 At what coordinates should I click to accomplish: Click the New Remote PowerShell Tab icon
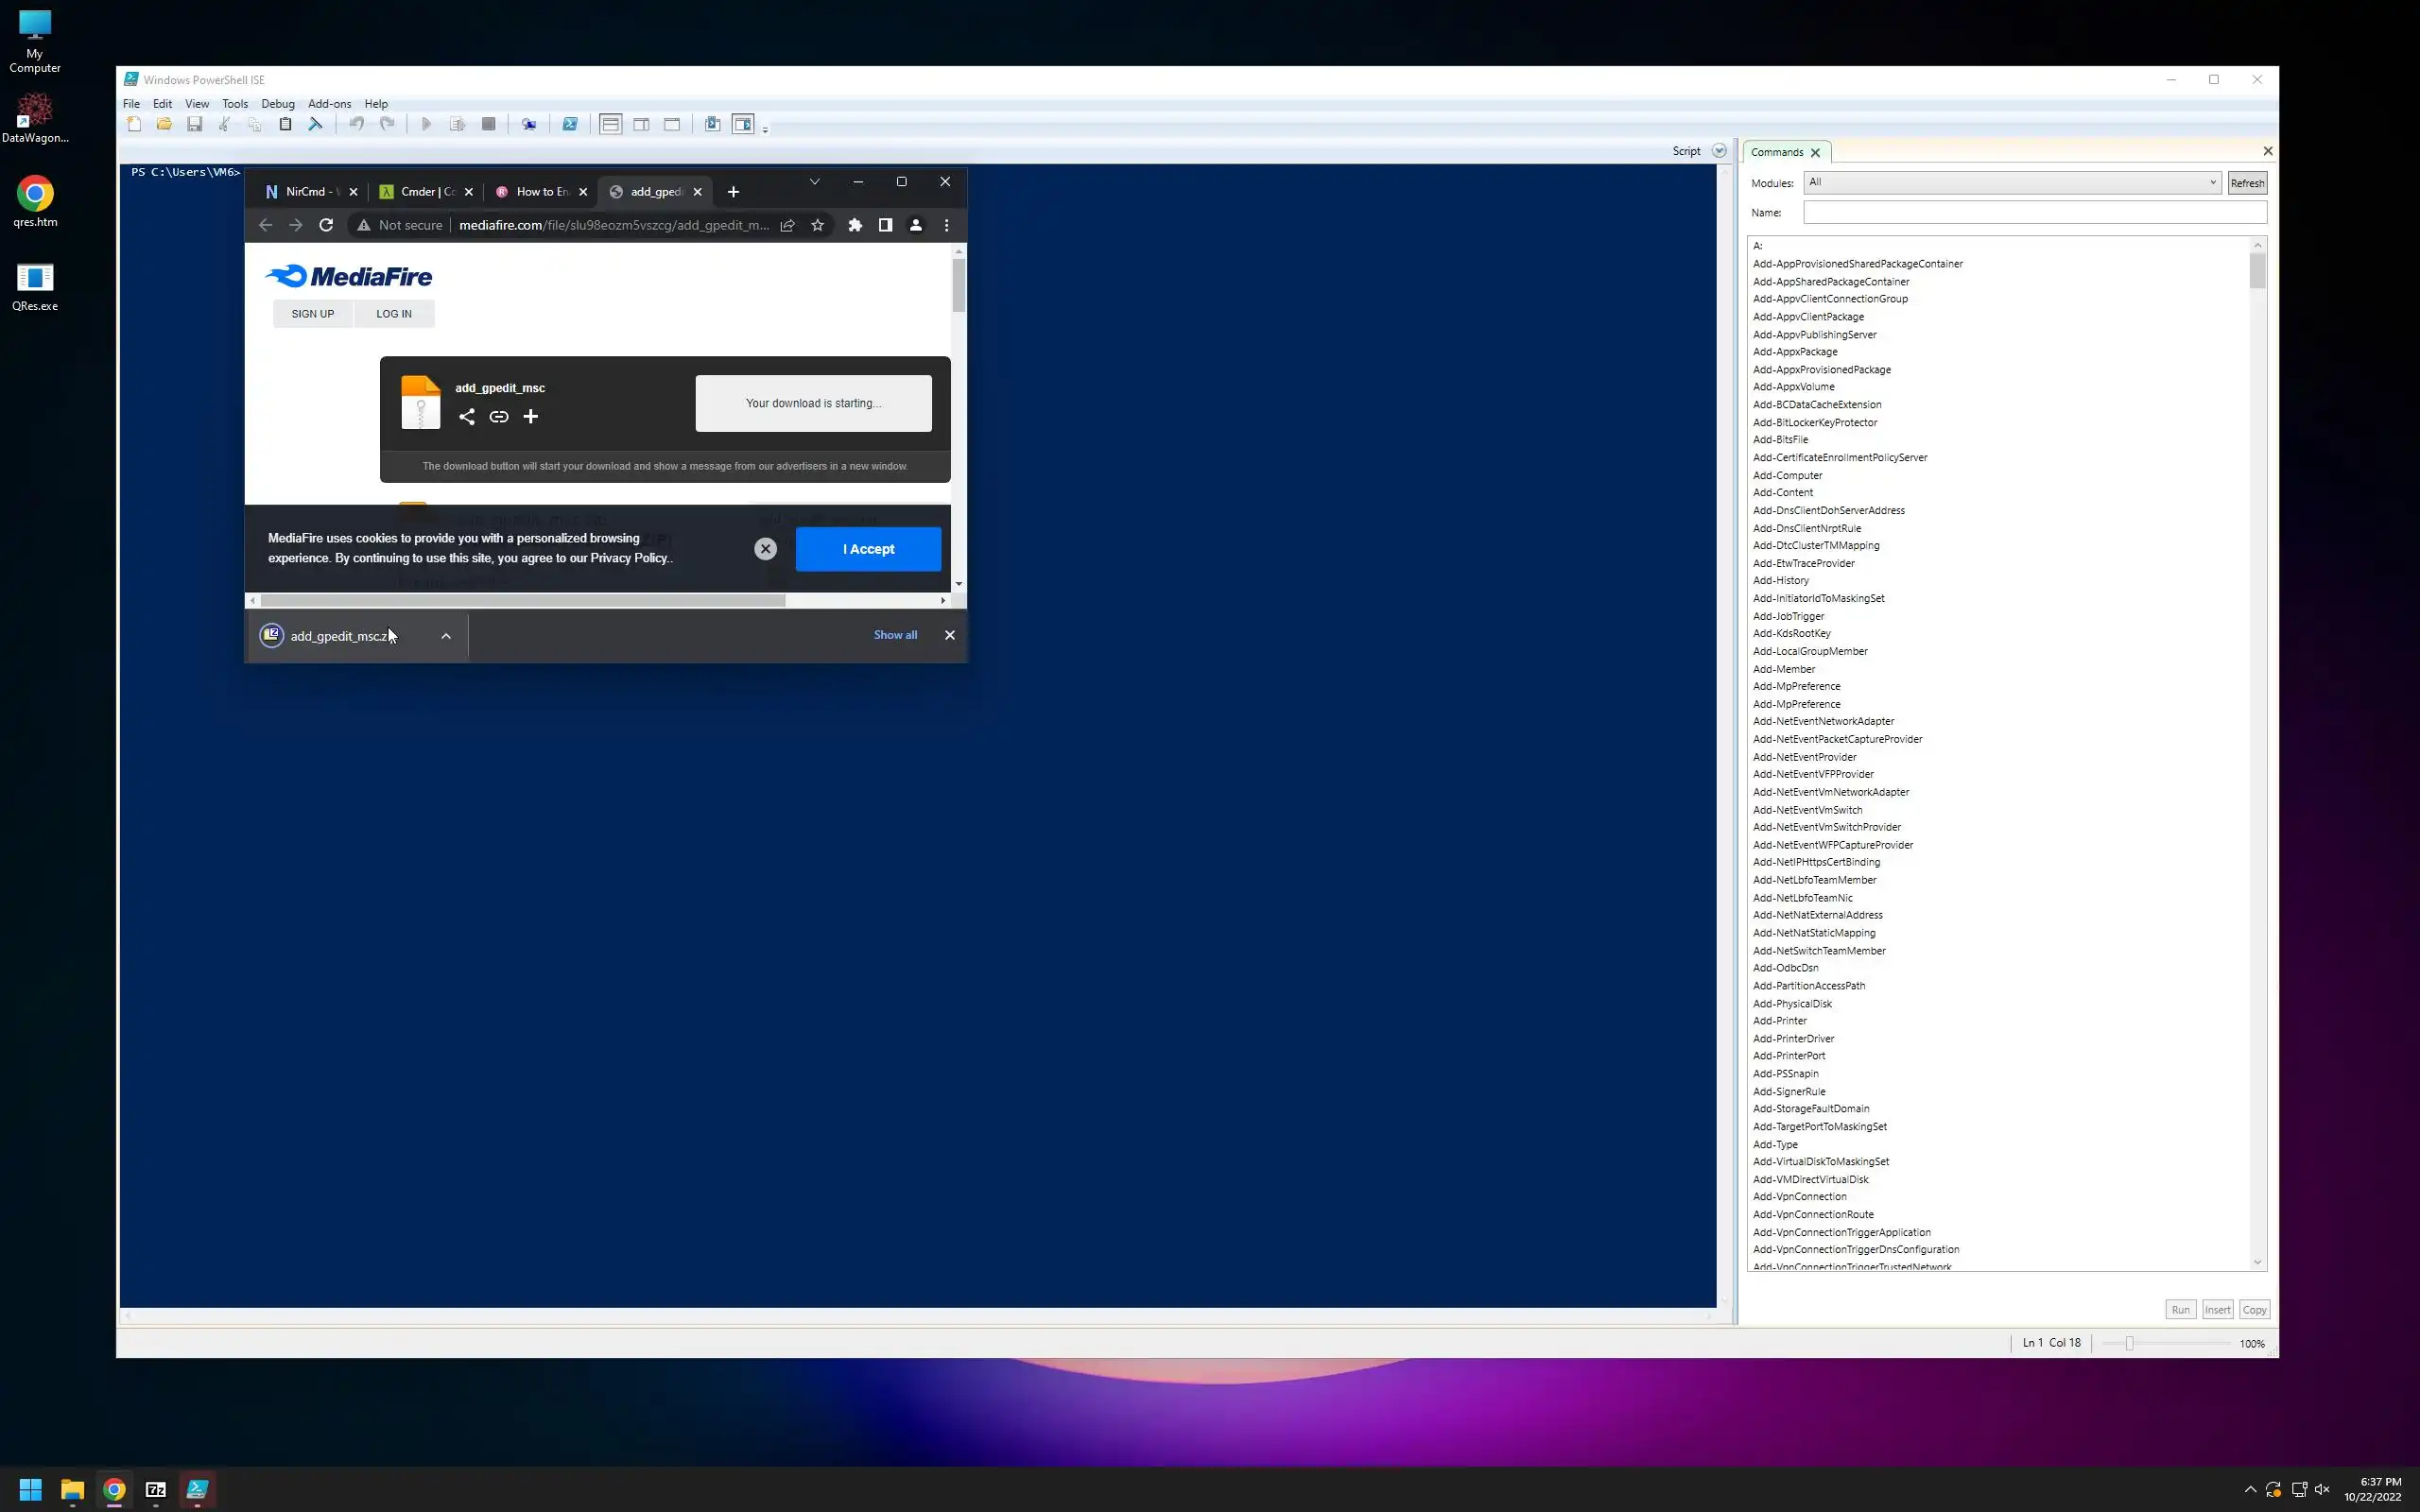(529, 124)
